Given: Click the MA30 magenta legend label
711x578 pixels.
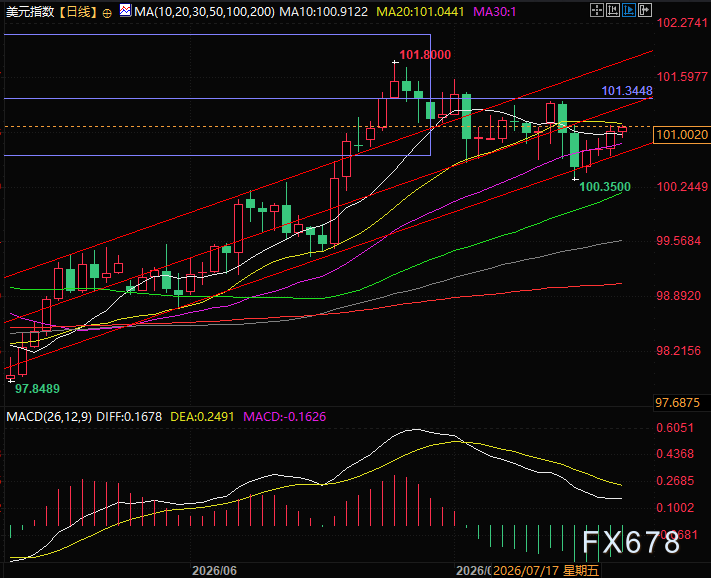Looking at the screenshot, I should 495,12.
